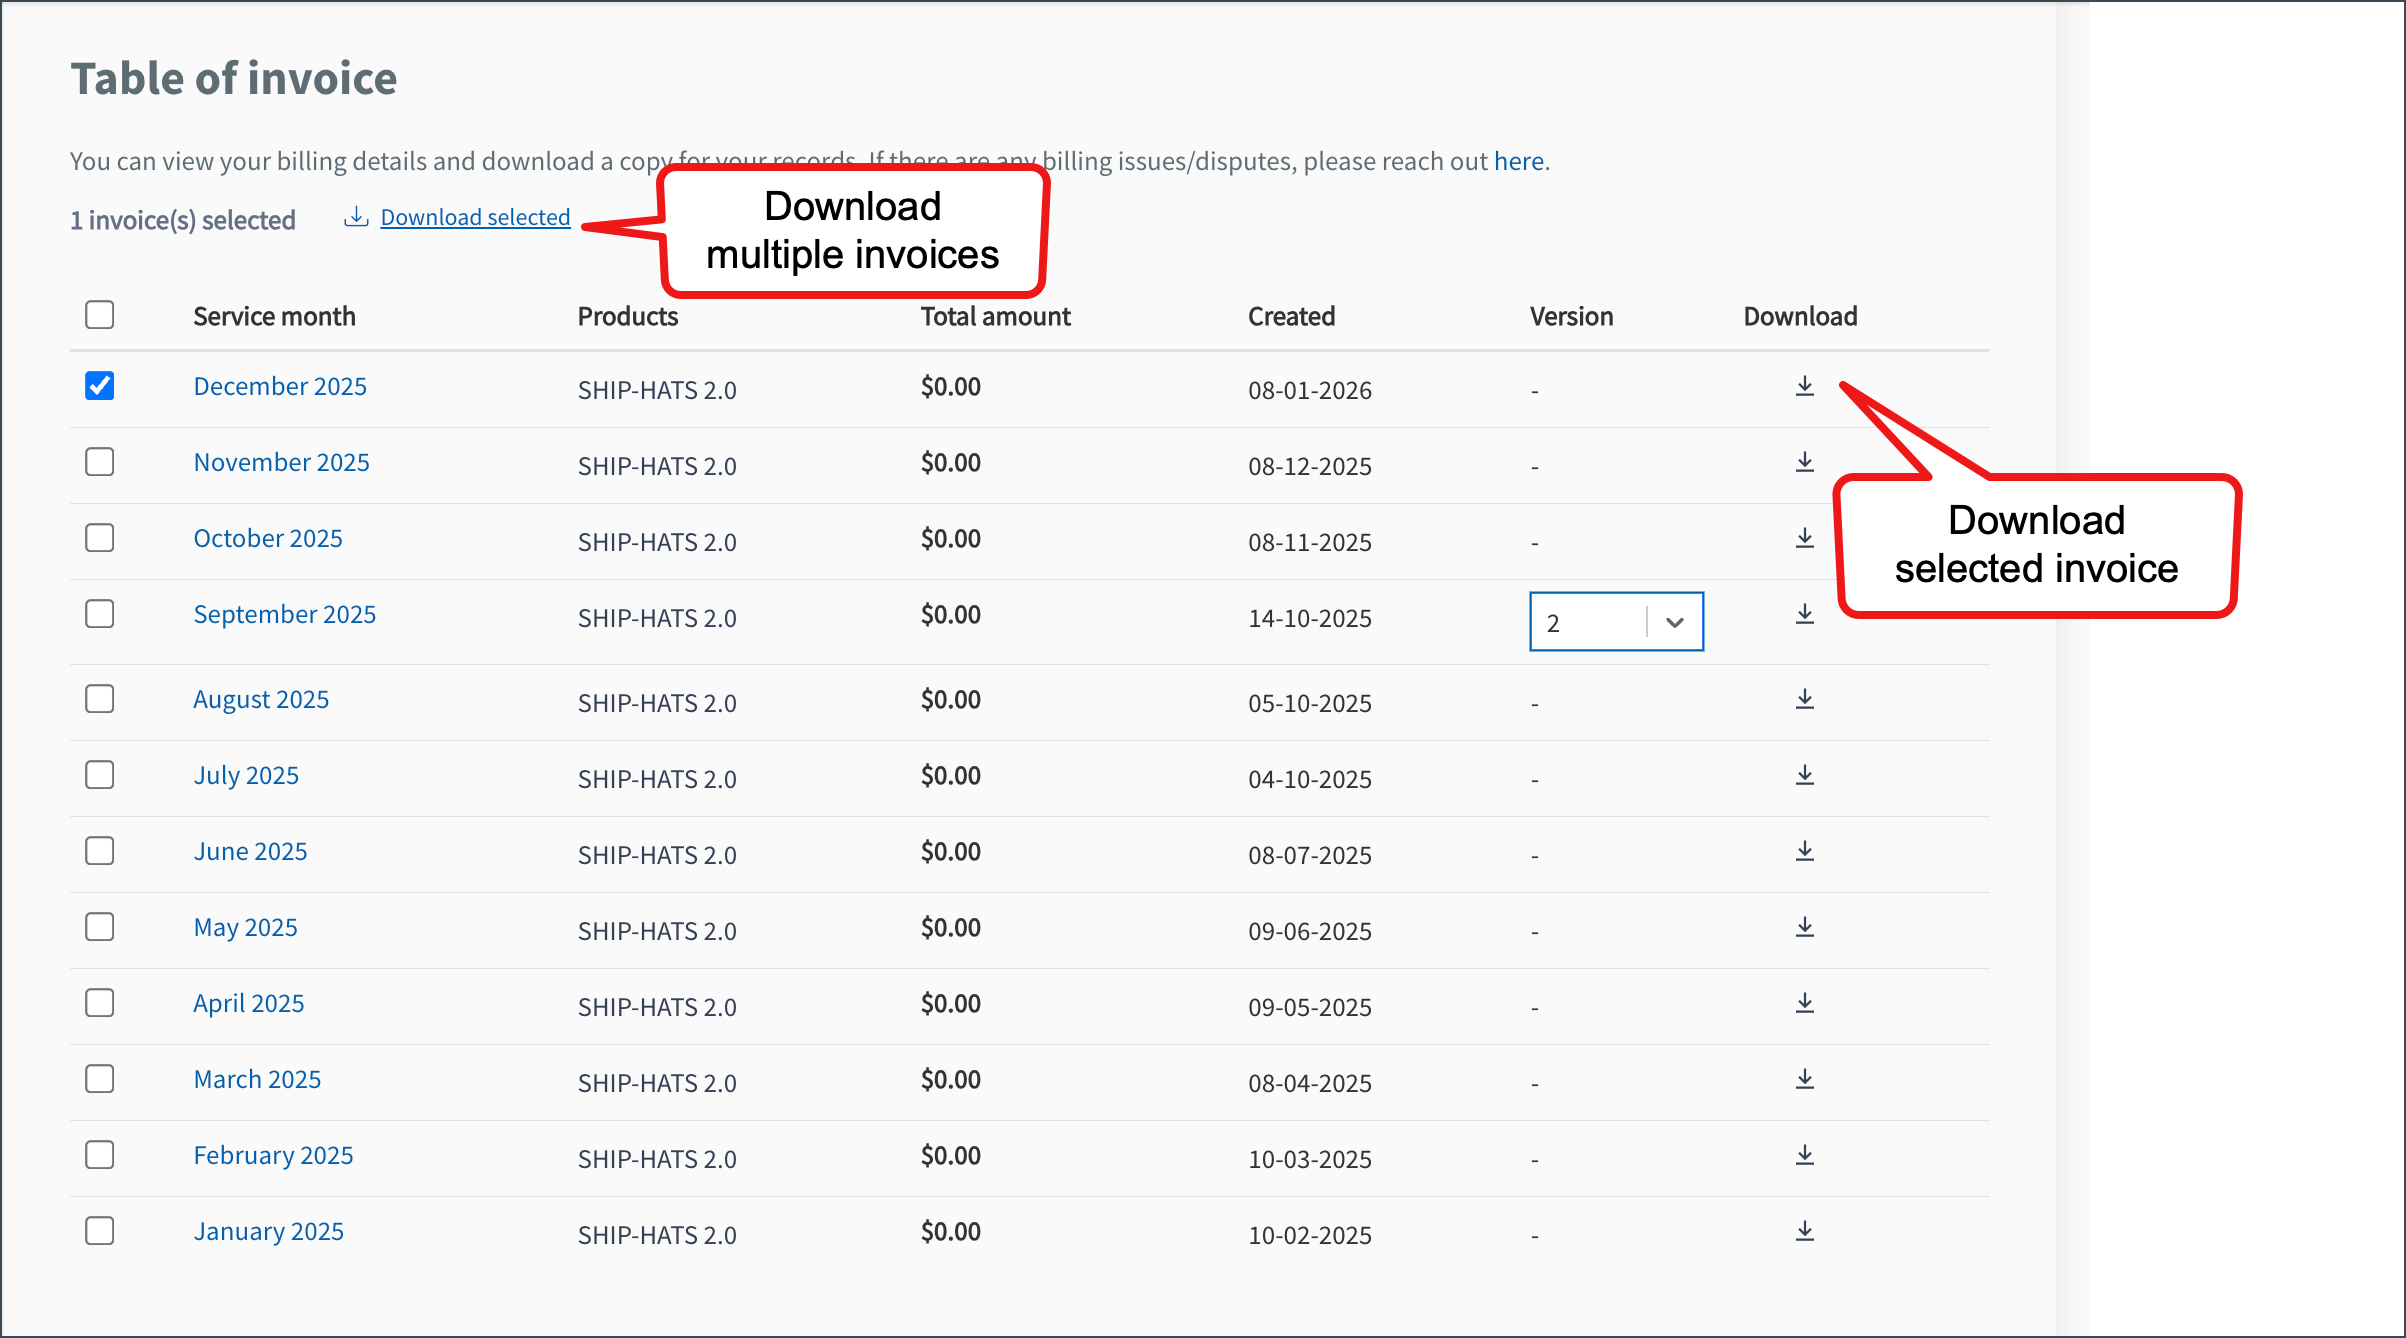Download the May 2025 invoice
This screenshot has width=2406, height=1338.
pyautogui.click(x=1804, y=927)
